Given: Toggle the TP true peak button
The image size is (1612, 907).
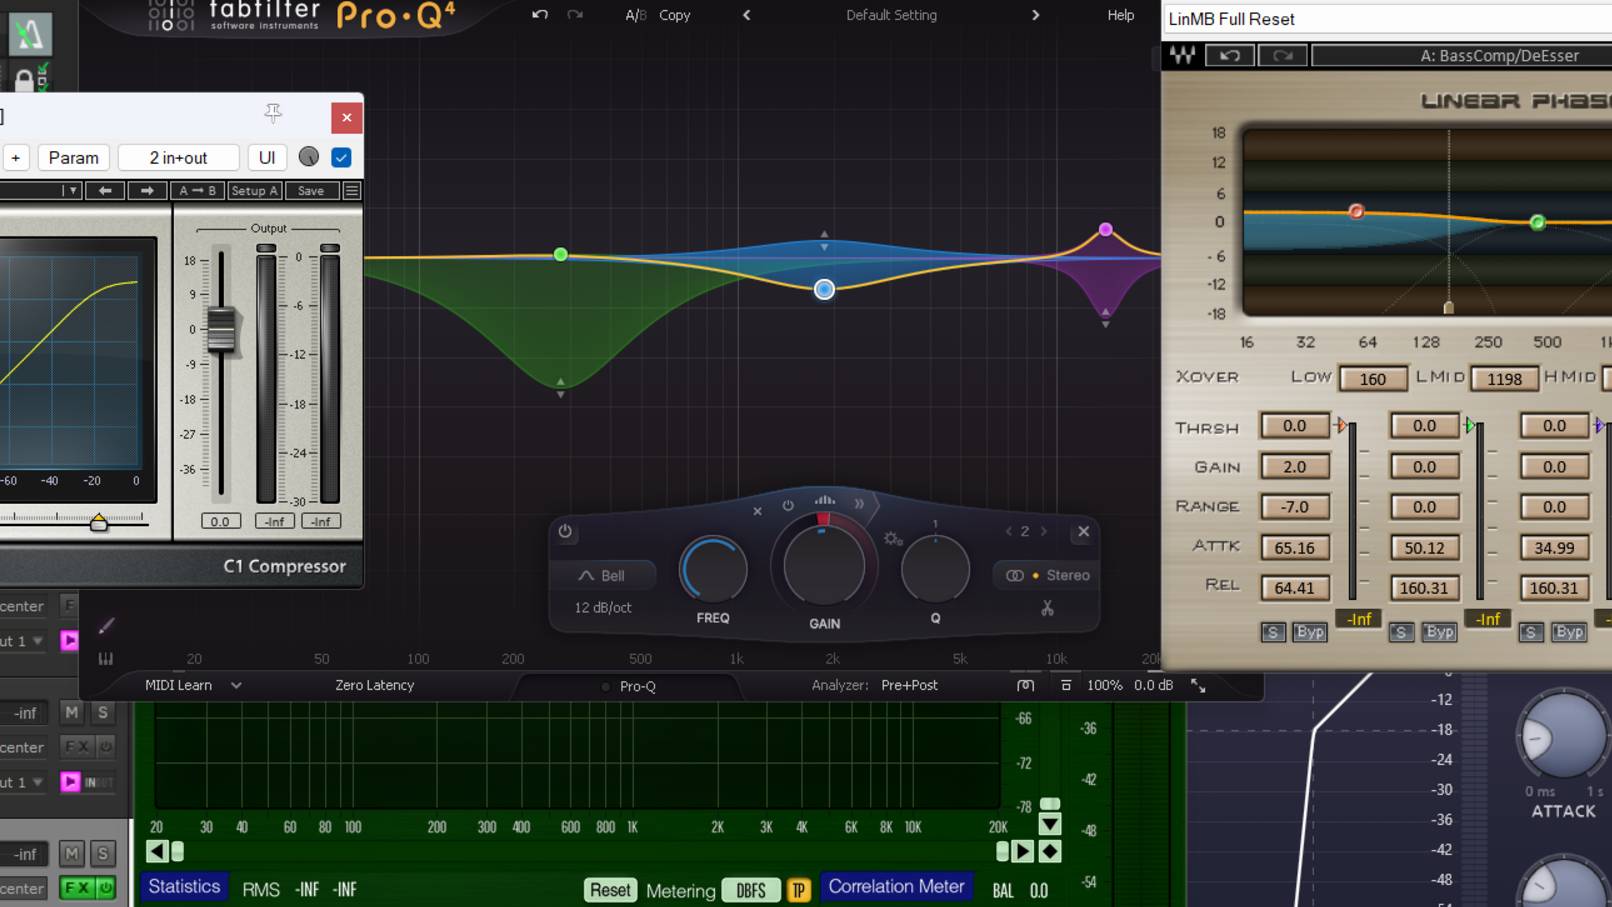Looking at the screenshot, I should click(x=798, y=890).
